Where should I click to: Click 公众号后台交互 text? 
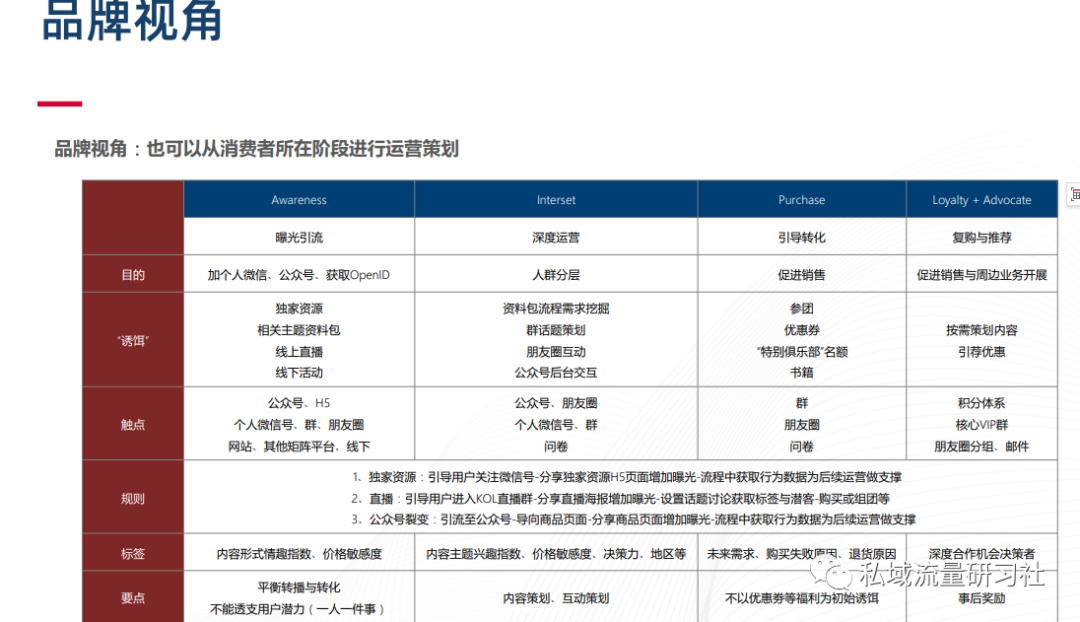[556, 373]
